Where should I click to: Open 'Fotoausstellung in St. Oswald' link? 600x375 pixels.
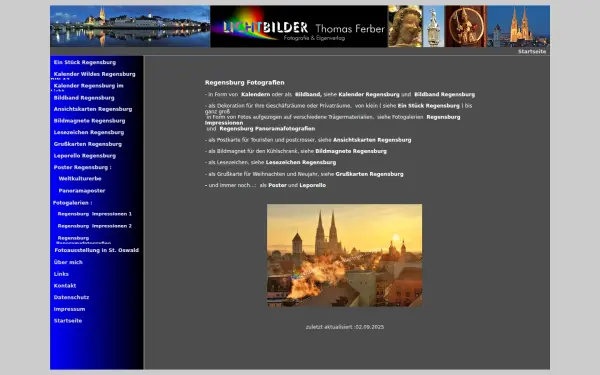click(96, 250)
